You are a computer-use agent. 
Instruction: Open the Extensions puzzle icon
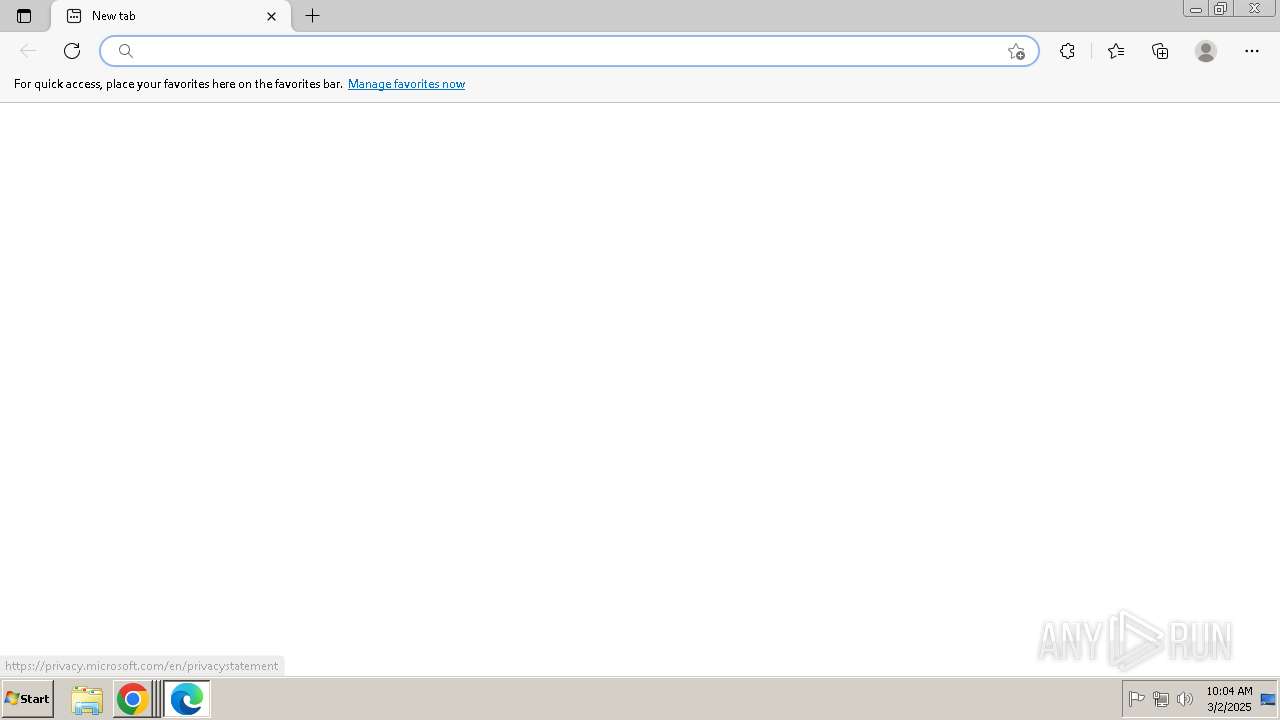click(x=1067, y=51)
